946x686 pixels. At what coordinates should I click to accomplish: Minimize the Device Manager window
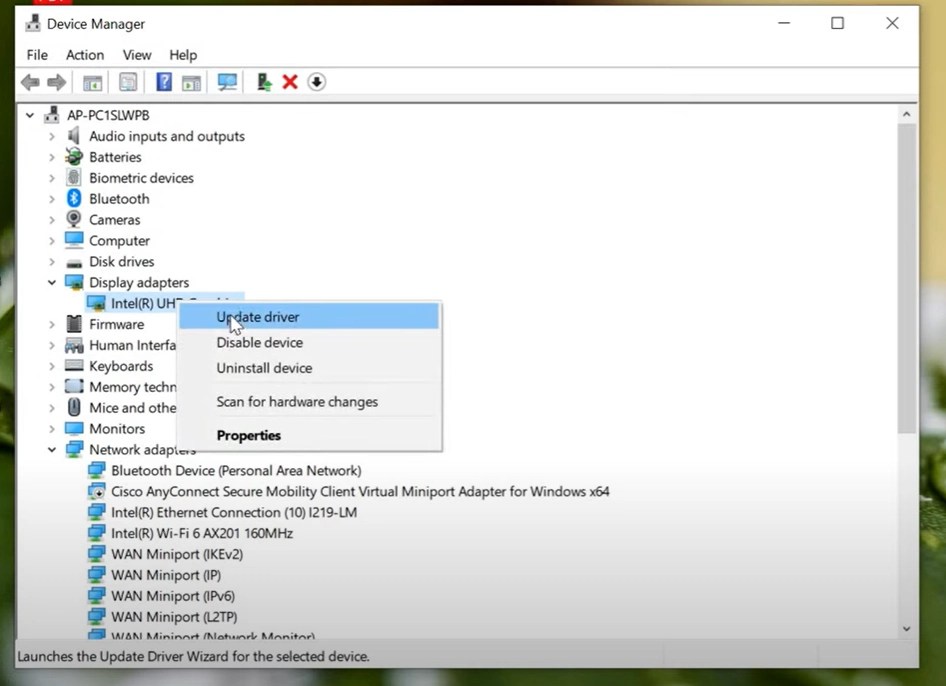coord(784,23)
